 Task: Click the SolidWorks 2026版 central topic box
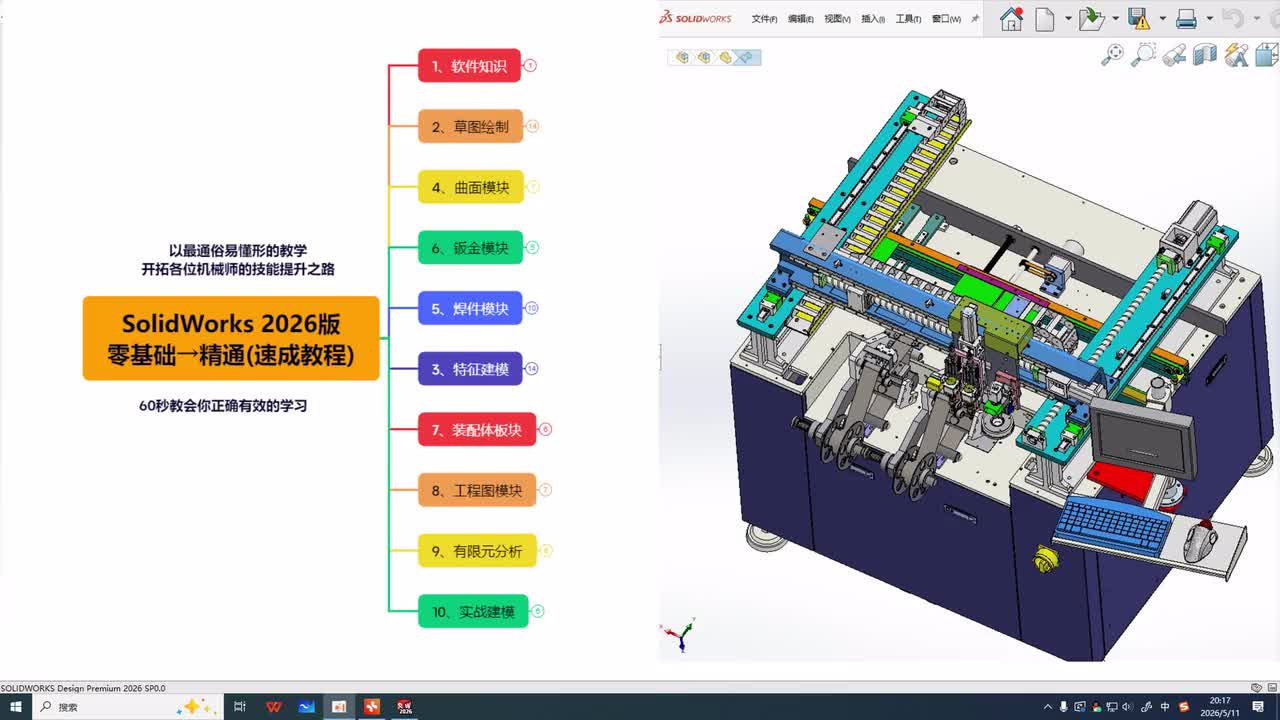[x=231, y=338]
